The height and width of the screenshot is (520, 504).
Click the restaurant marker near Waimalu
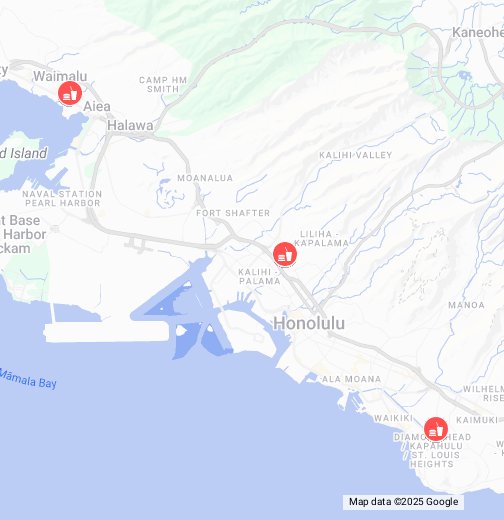coord(70,93)
